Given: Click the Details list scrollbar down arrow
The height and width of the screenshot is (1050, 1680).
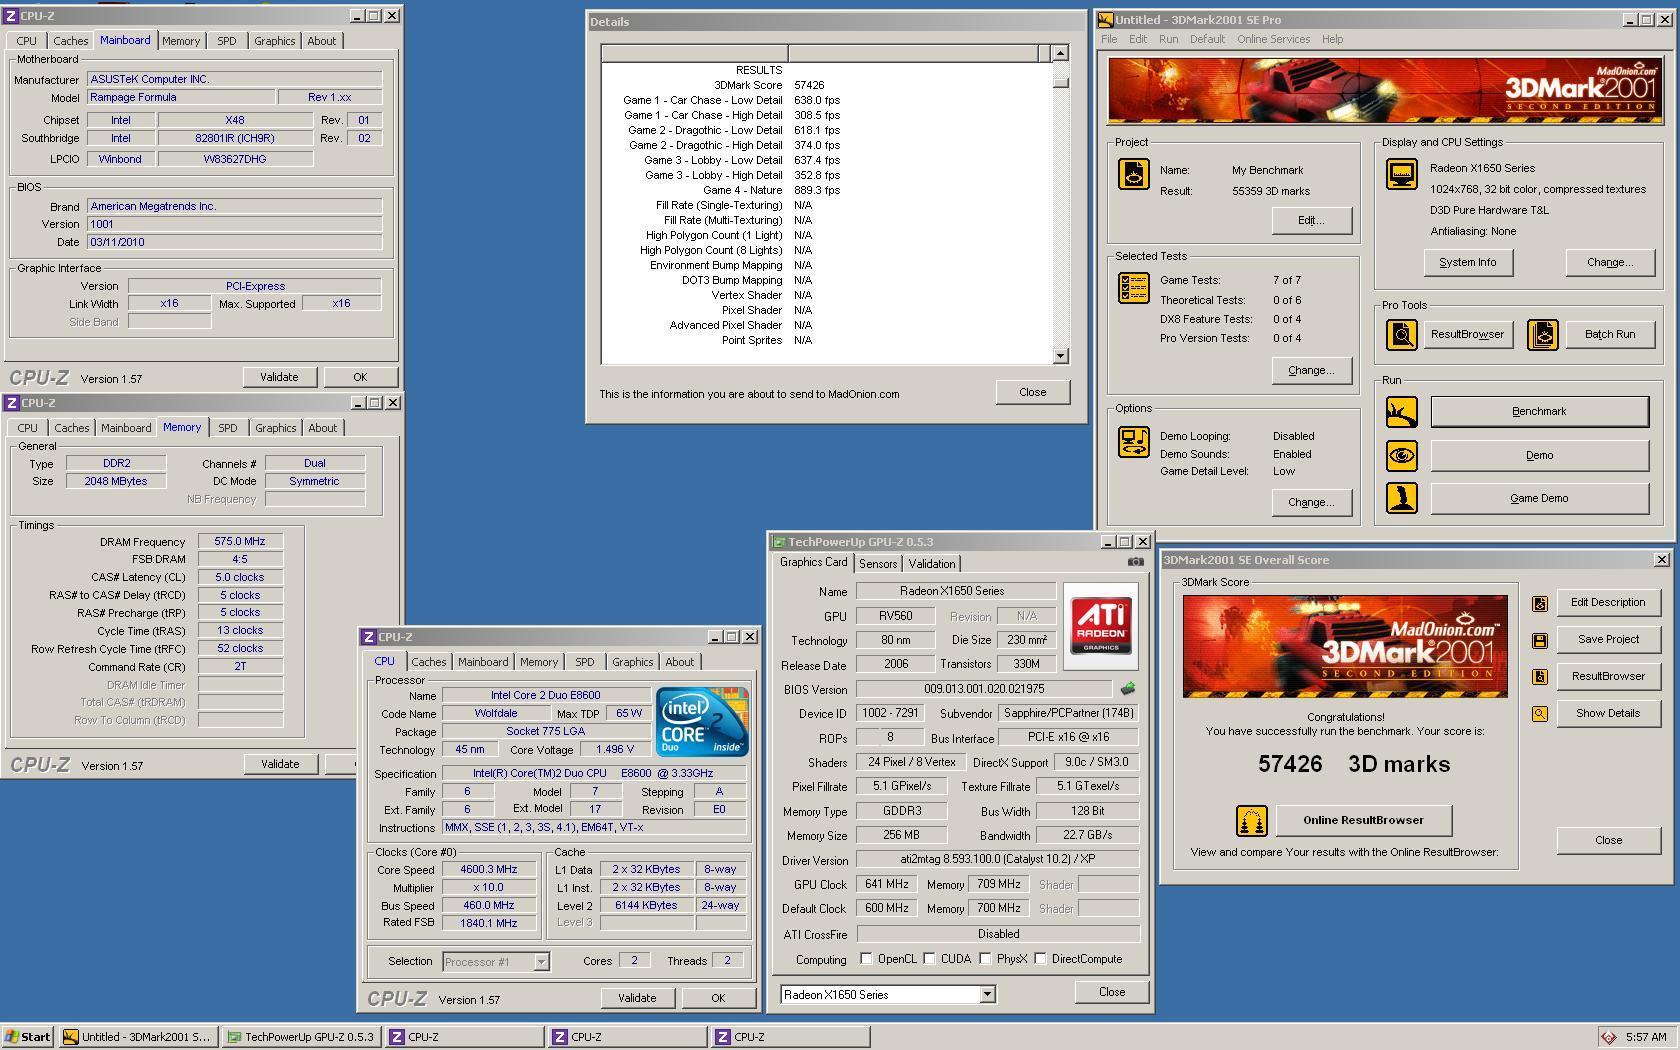Looking at the screenshot, I should (x=1060, y=356).
